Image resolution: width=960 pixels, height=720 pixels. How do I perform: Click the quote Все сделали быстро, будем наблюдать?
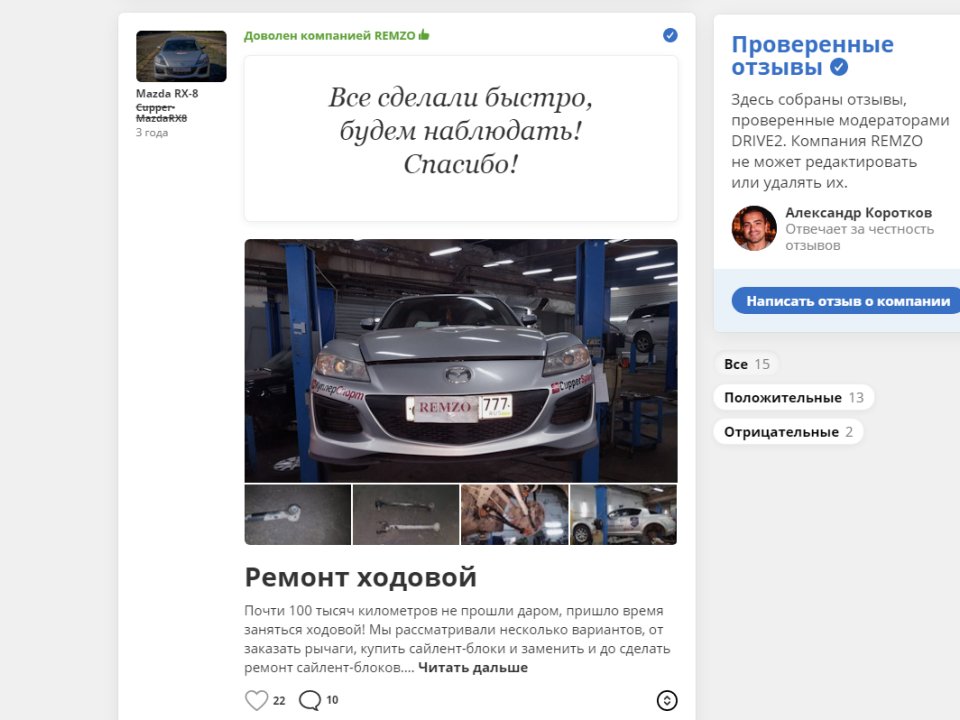click(460, 130)
